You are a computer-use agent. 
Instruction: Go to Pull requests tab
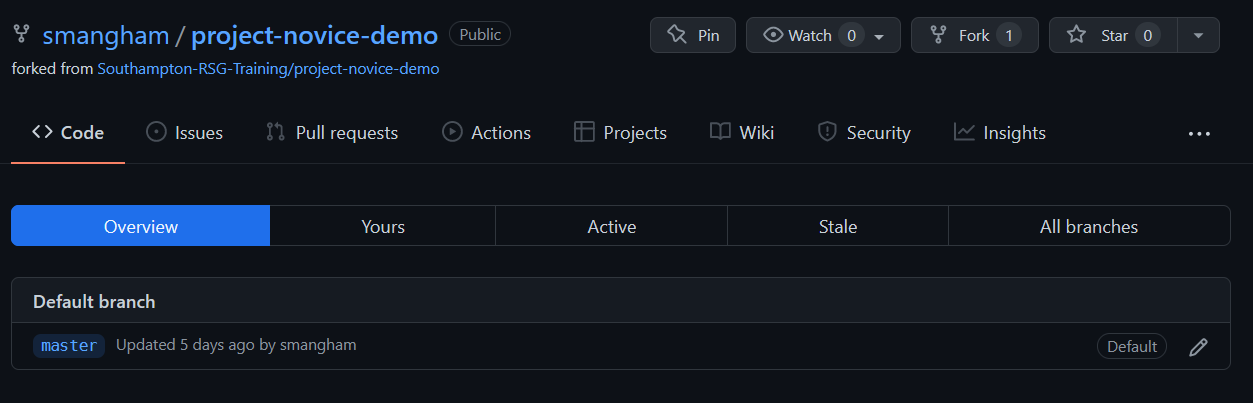[332, 133]
